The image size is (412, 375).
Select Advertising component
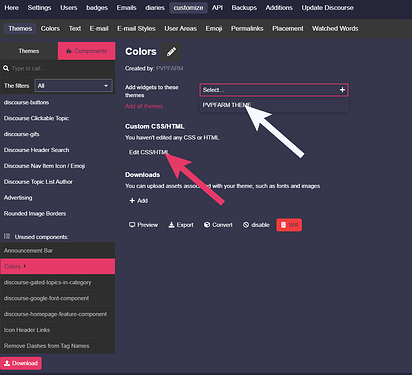tap(58, 198)
